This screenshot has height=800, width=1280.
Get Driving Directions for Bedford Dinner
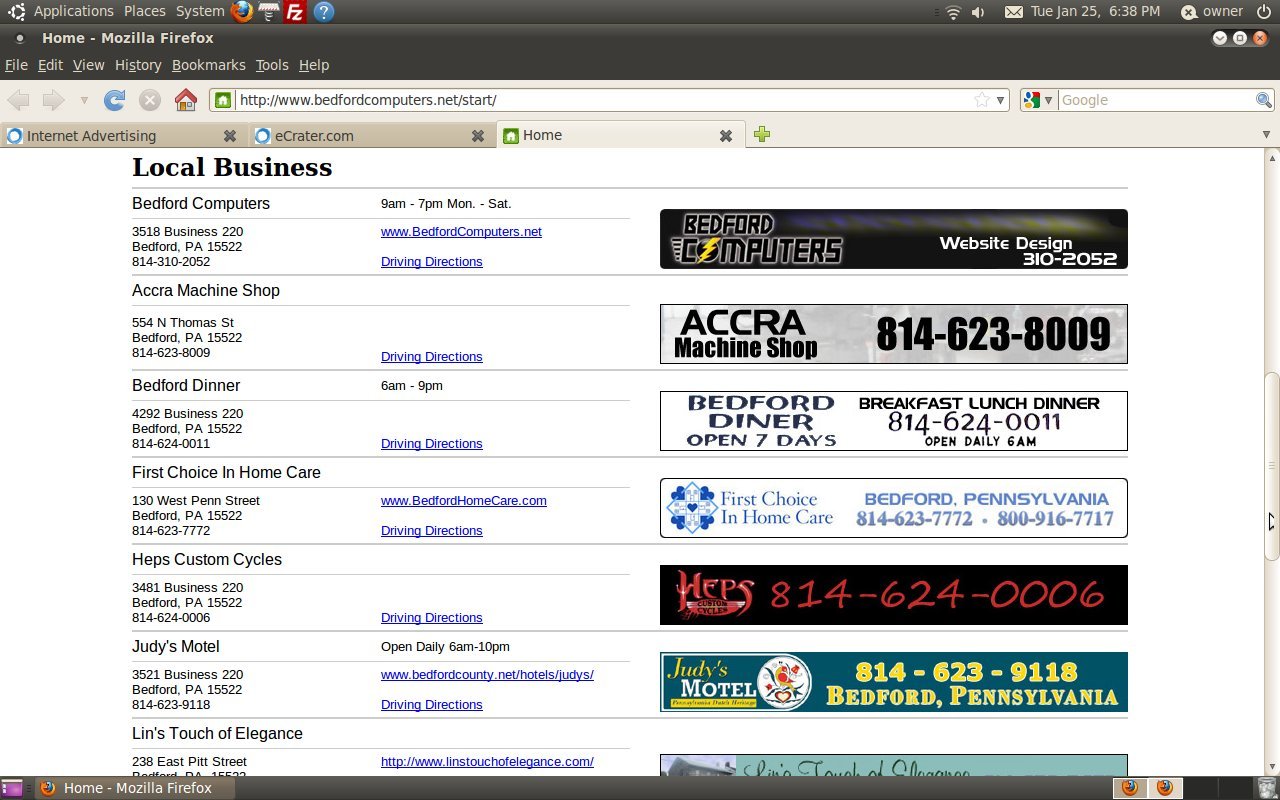(x=432, y=444)
